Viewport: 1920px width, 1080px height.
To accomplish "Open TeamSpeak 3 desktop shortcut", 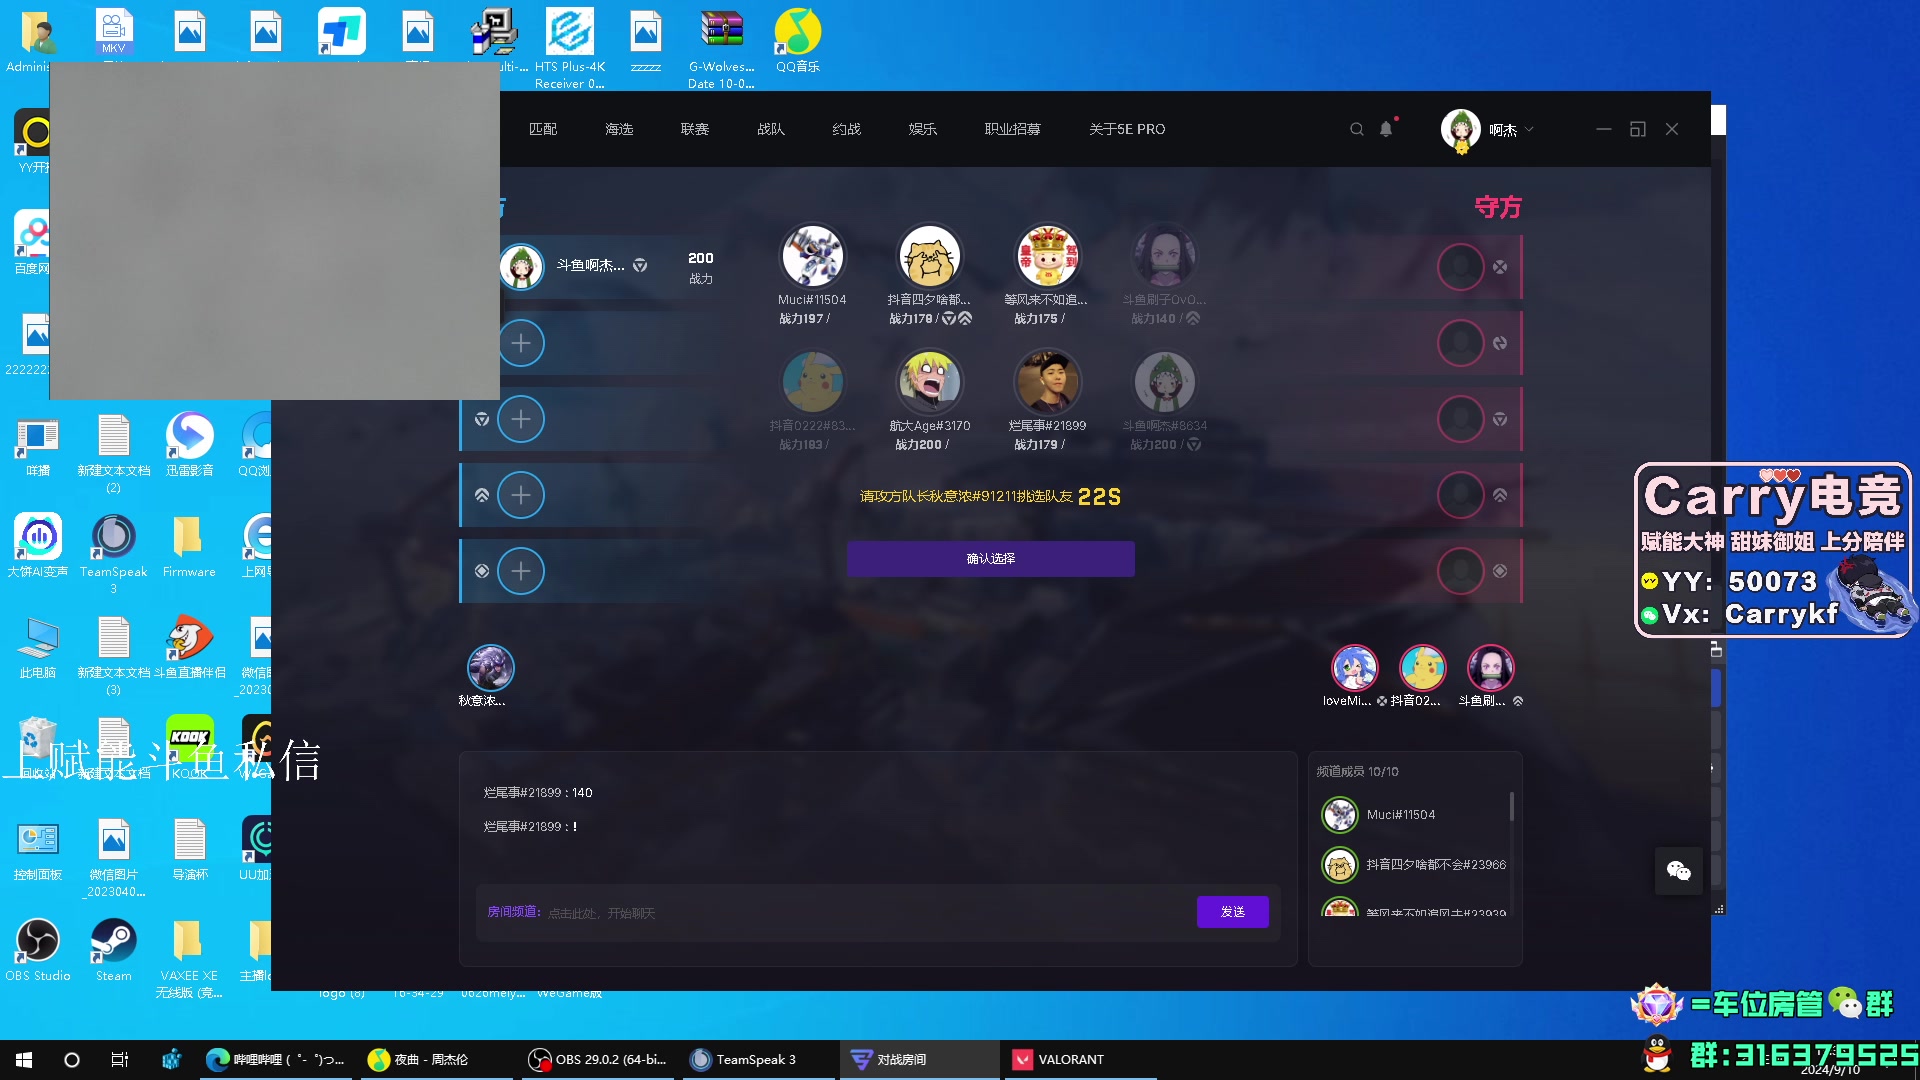I will [x=113, y=553].
